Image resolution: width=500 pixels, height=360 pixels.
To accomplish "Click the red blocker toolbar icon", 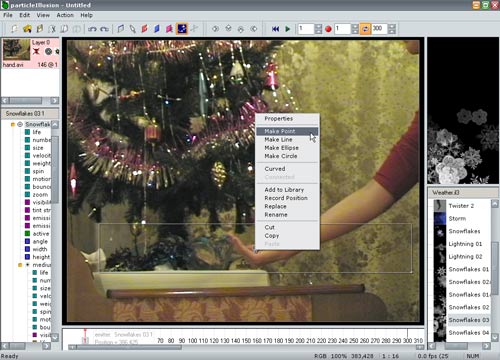I will [145, 29].
